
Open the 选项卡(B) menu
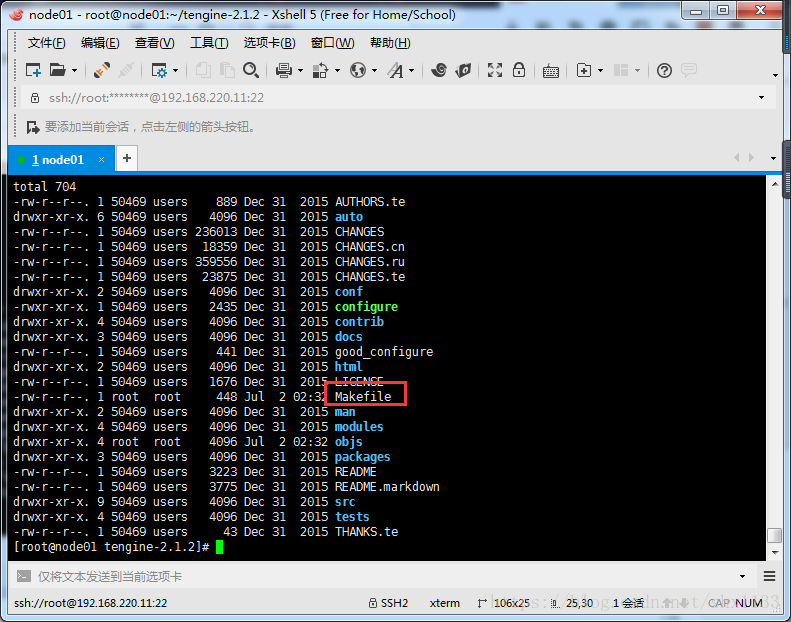tap(269, 43)
